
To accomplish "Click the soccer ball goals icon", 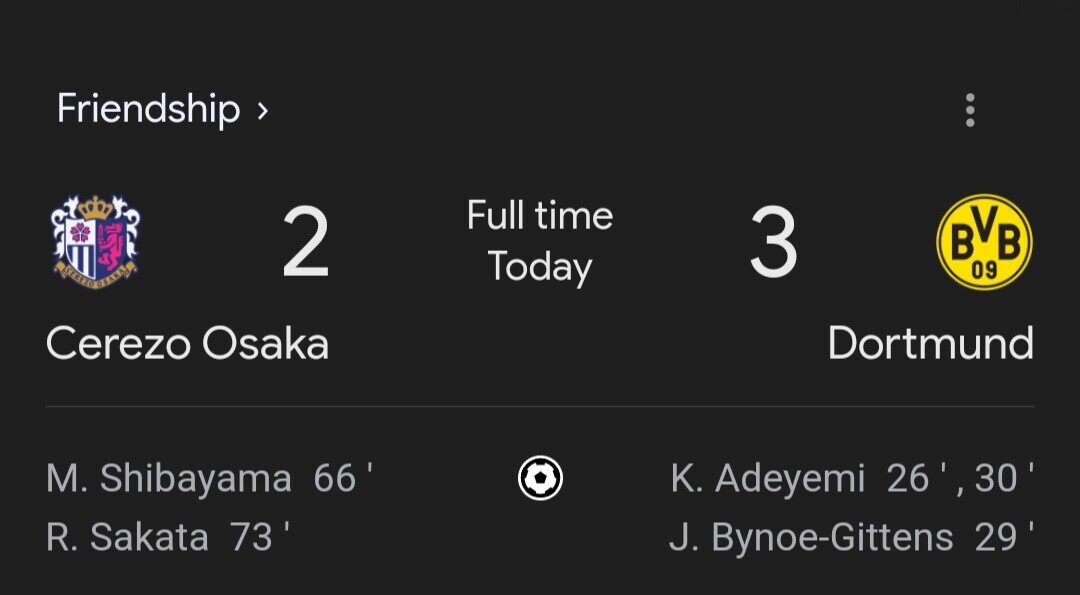I will tap(540, 478).
